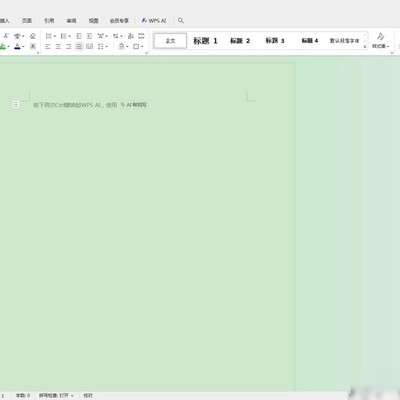Apply distributed alignment
The width and height of the screenshot is (400, 400).
click(x=89, y=46)
